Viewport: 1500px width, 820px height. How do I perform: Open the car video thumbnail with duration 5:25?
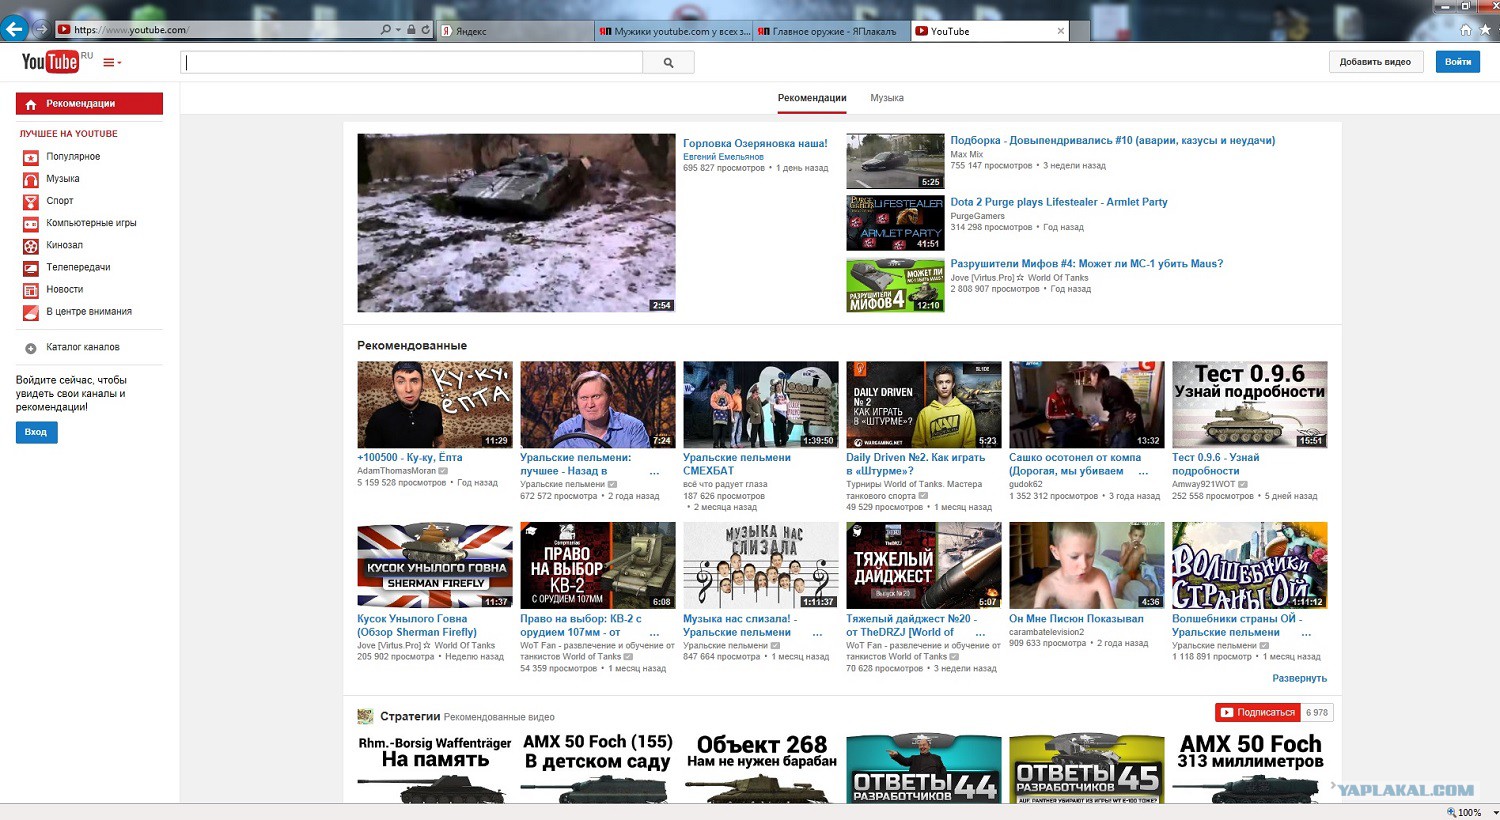point(895,161)
